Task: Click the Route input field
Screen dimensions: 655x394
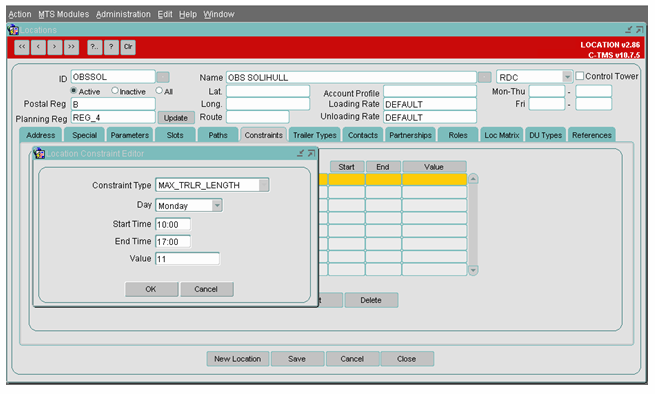Action: 257,117
